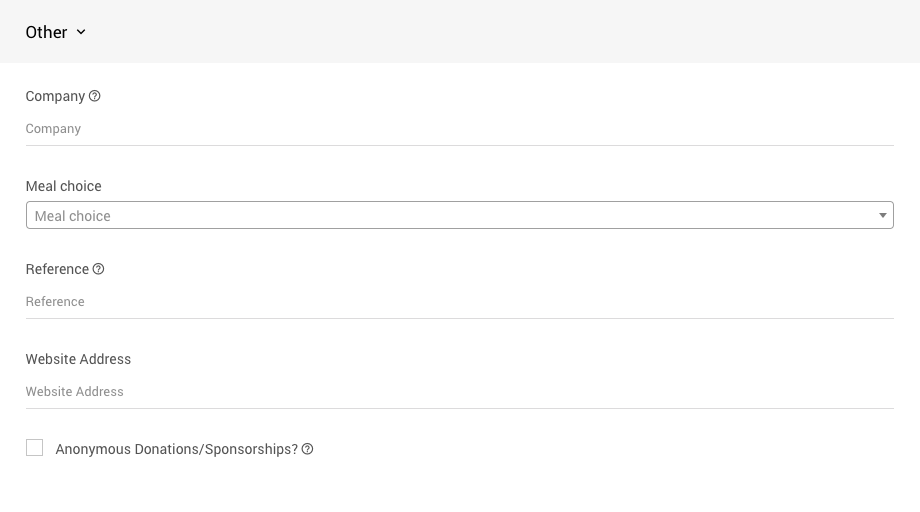Viewport: 920px width, 512px height.
Task: Open the Meal choice combo box
Action: (459, 215)
